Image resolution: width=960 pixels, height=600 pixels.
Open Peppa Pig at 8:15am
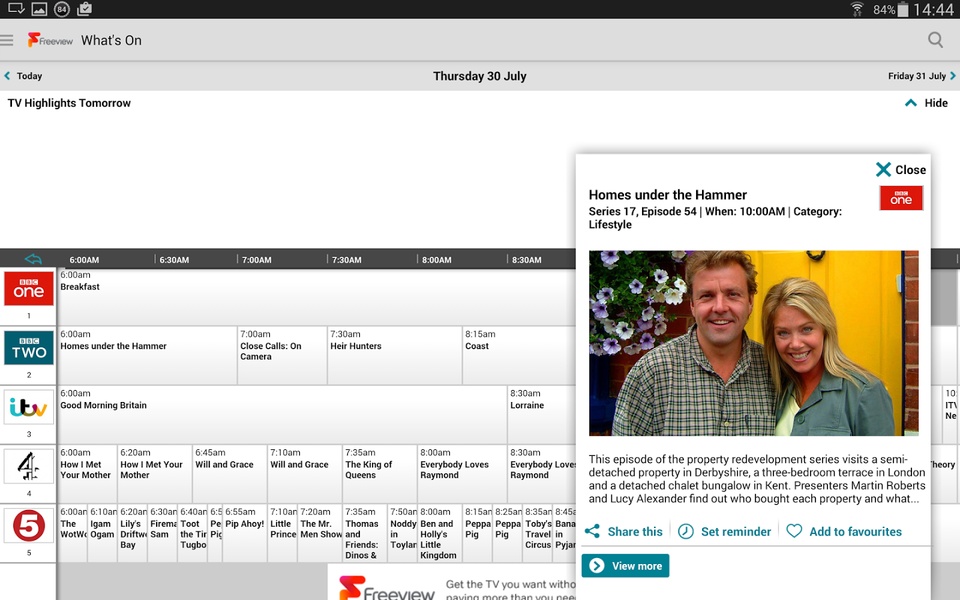(x=478, y=533)
